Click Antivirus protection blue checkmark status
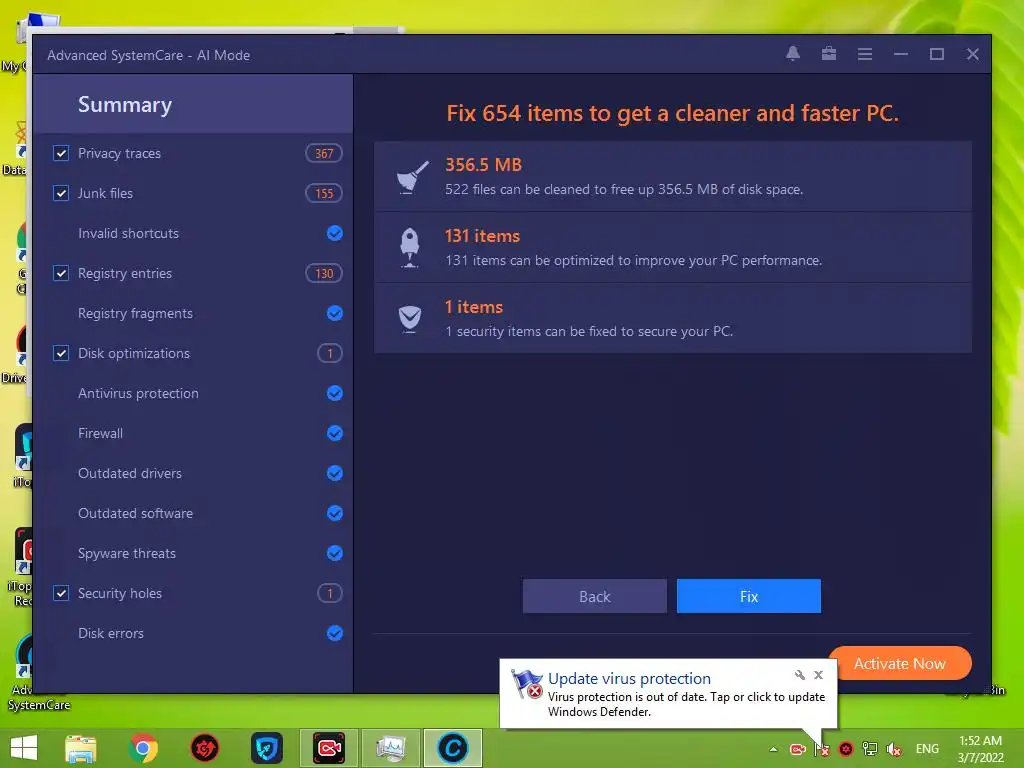Screen dimensions: 1024x768 (x=334, y=393)
